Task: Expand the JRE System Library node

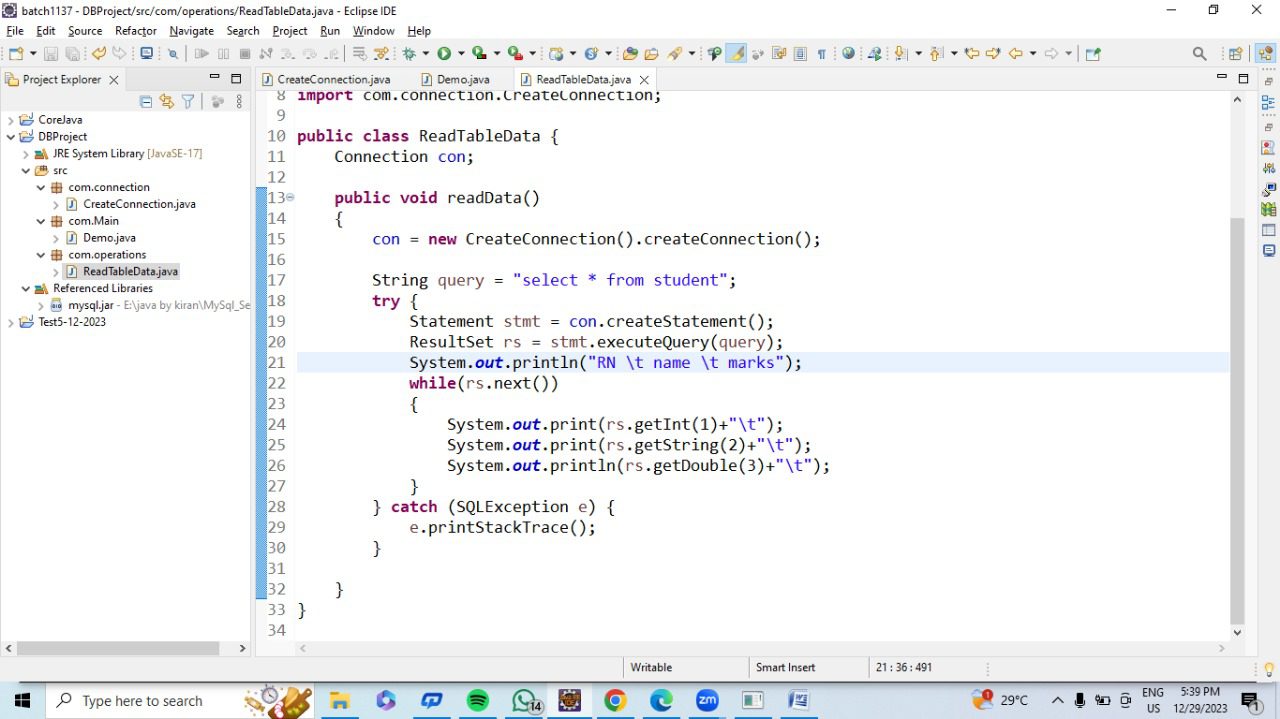Action: (26, 154)
